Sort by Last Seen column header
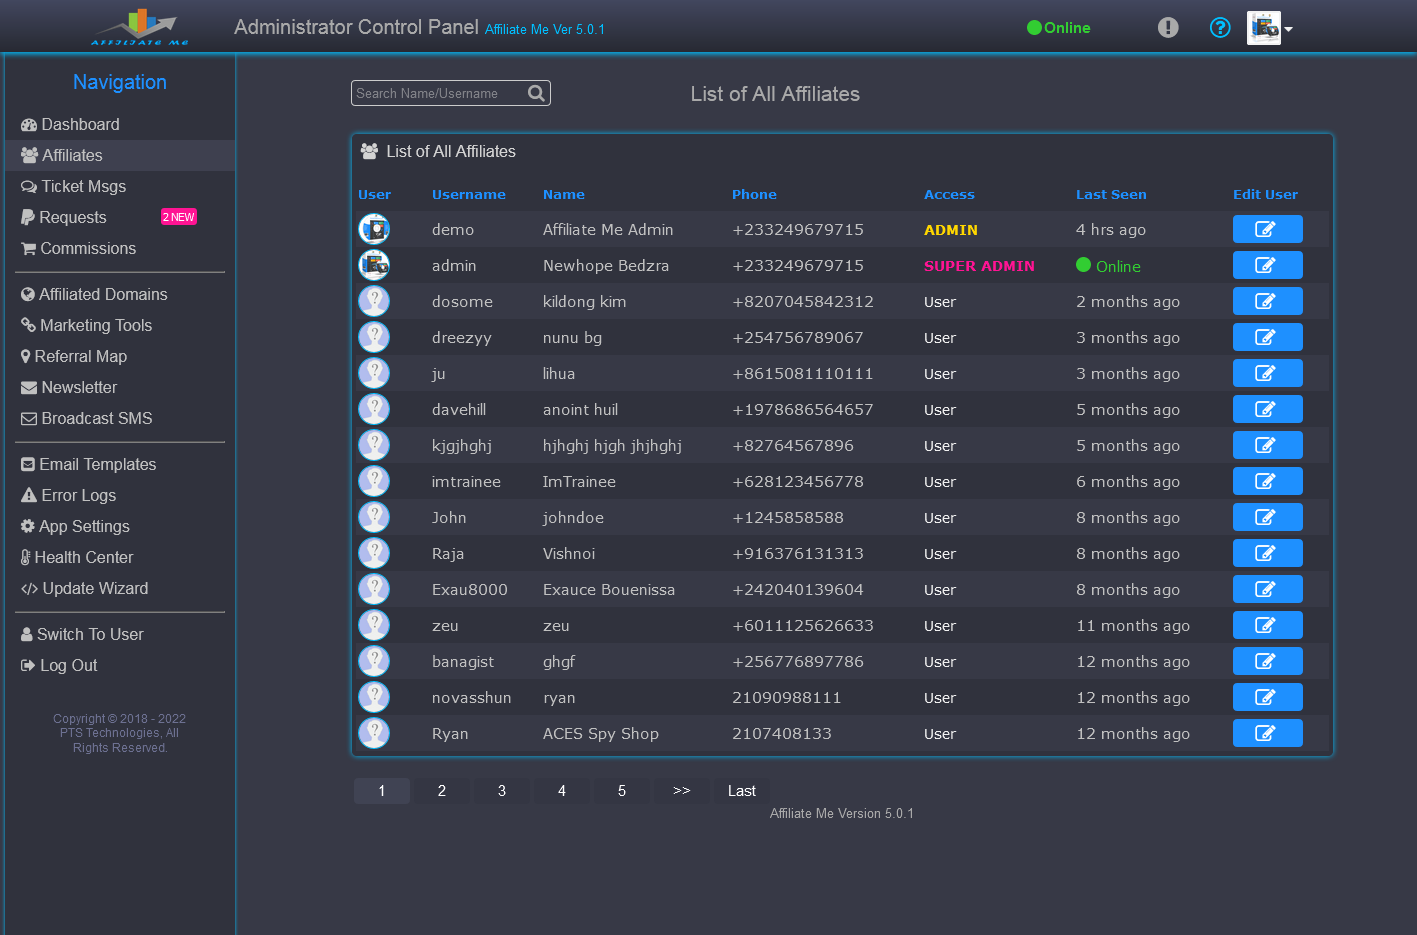This screenshot has height=935, width=1417. 1110,195
